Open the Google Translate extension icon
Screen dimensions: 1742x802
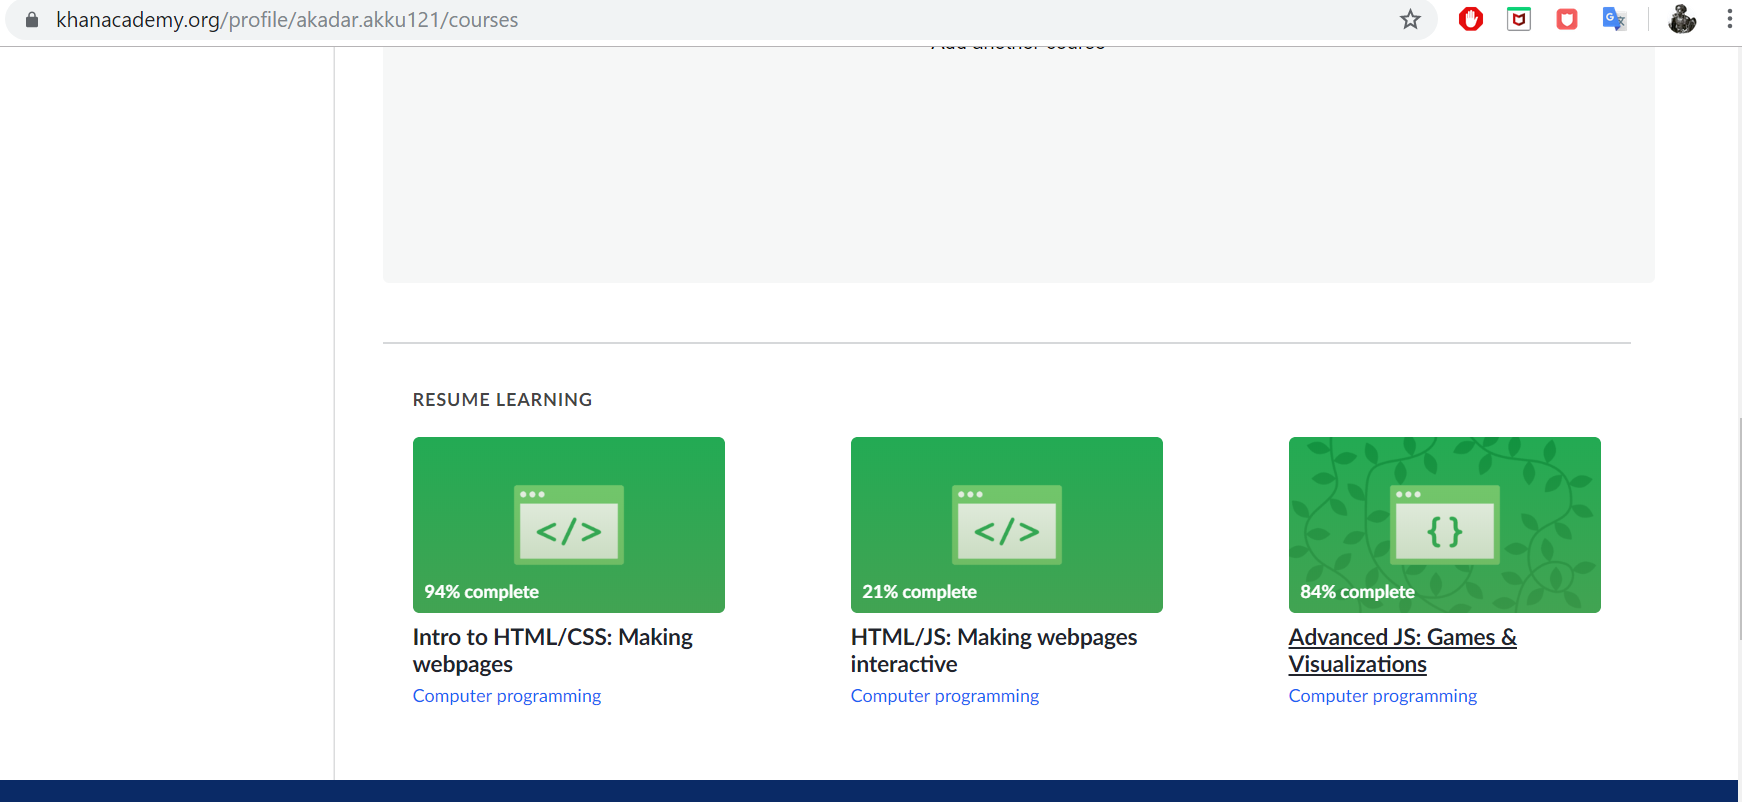point(1614,19)
